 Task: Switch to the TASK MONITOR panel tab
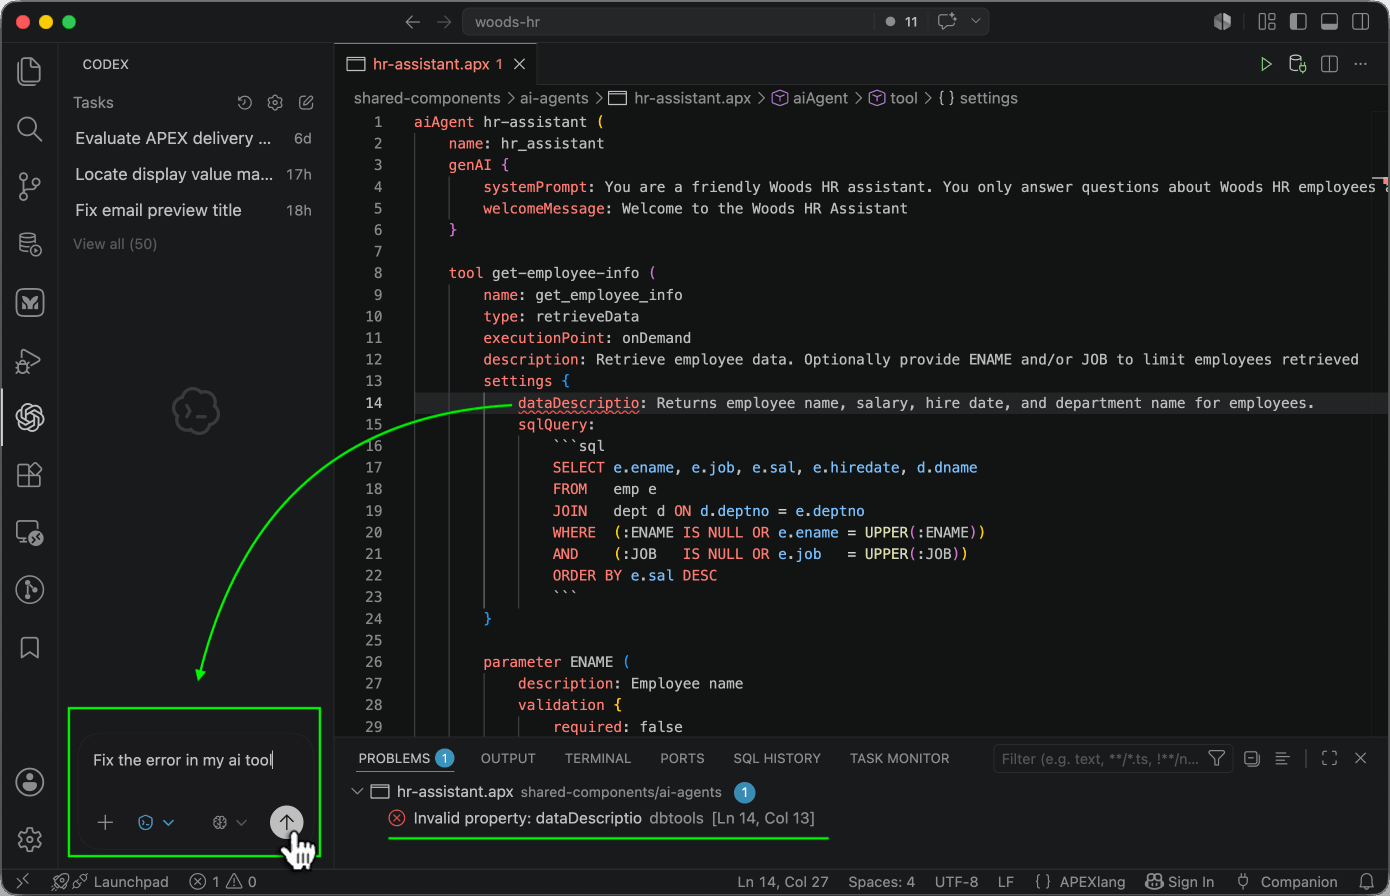899,758
